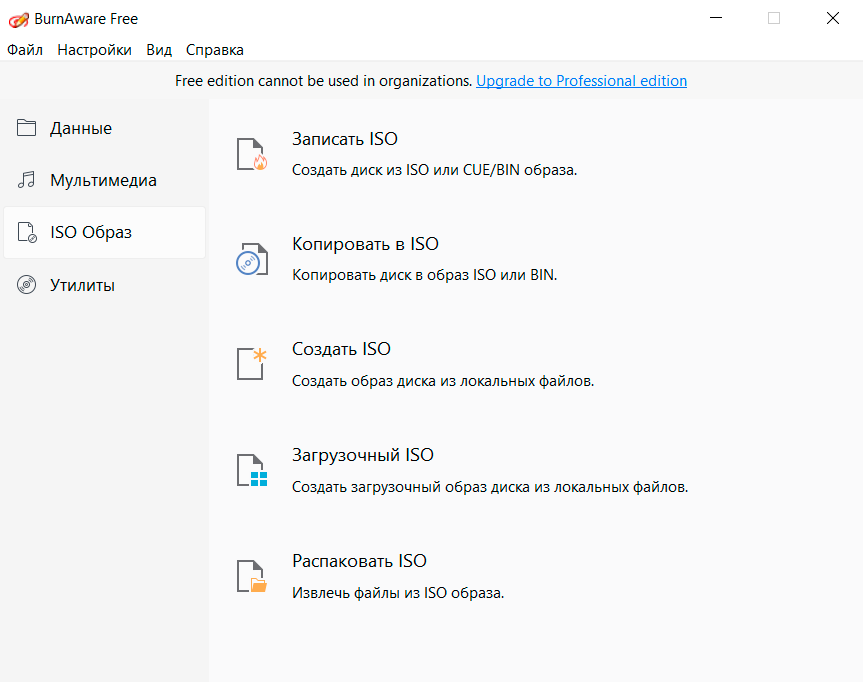Image resolution: width=863 pixels, height=682 pixels.
Task: Click the Утилиты disc icon in sidebar
Action: [26, 285]
